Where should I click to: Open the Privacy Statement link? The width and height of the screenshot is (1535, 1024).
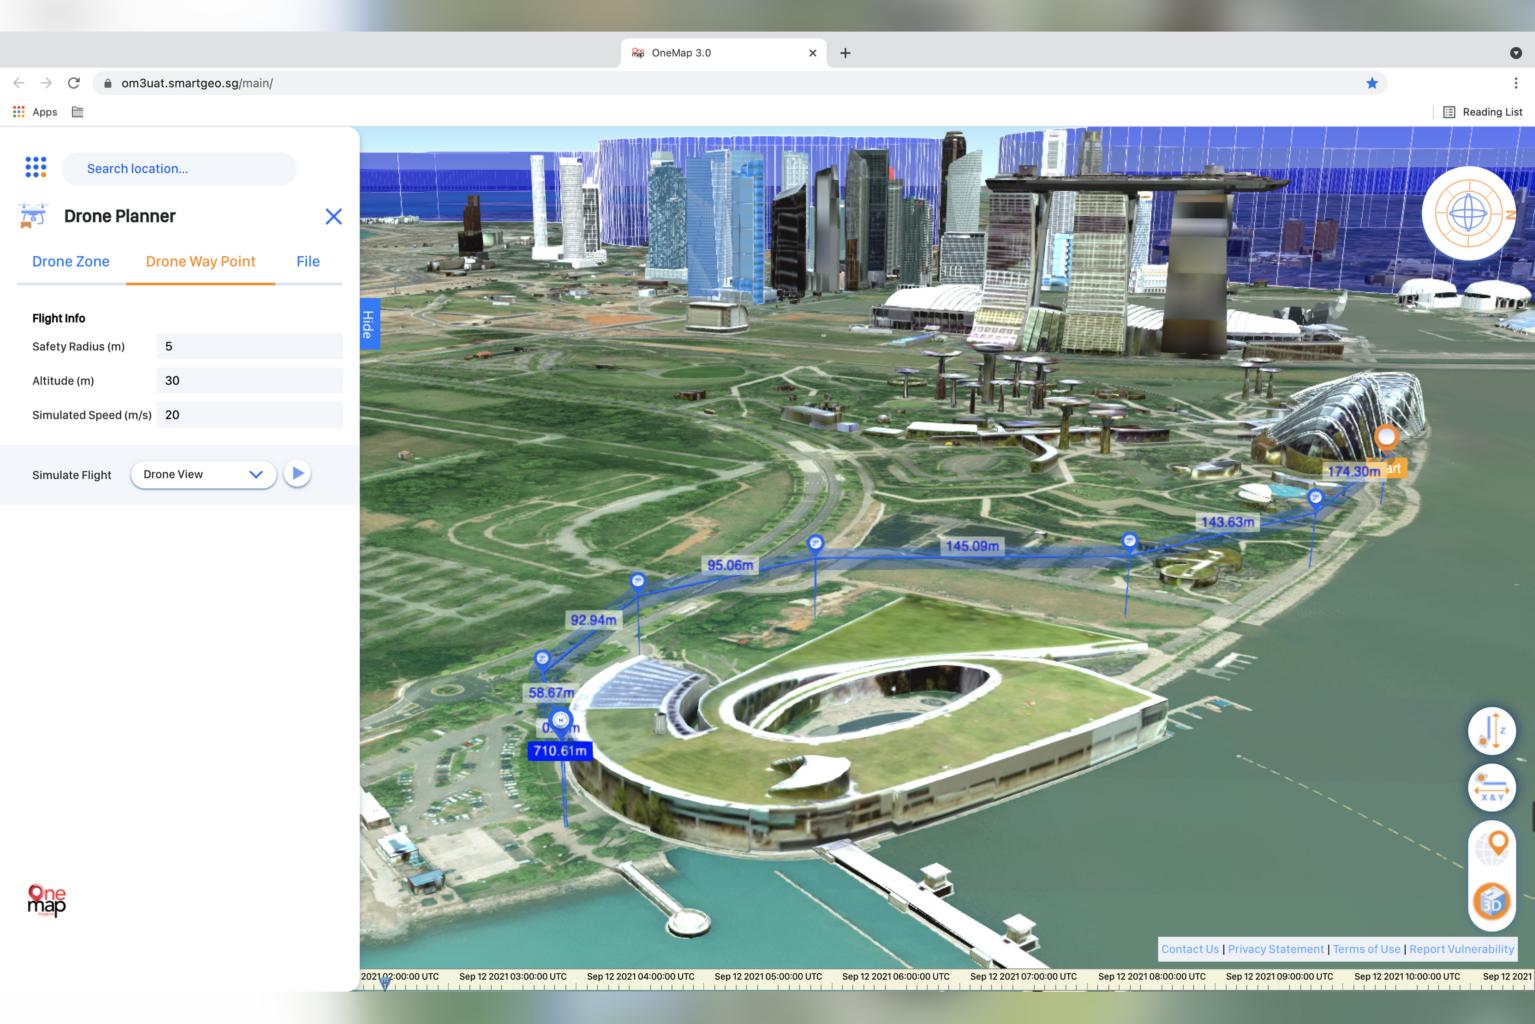tap(1275, 949)
